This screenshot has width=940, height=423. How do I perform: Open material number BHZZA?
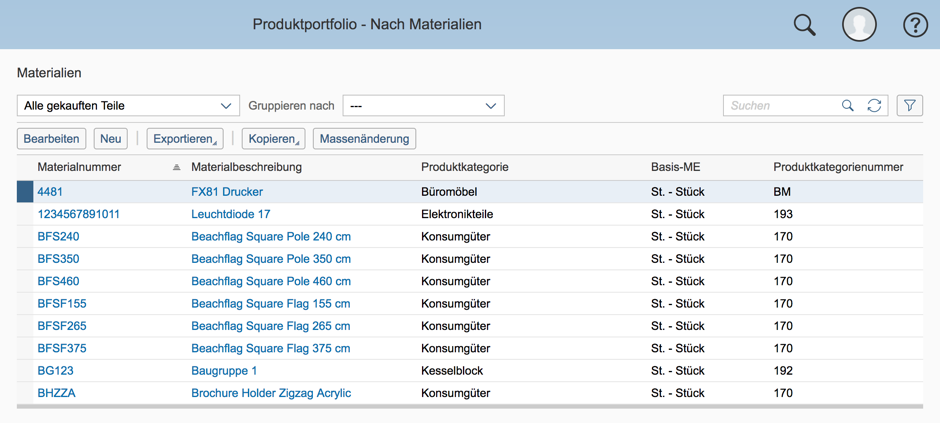coord(56,393)
